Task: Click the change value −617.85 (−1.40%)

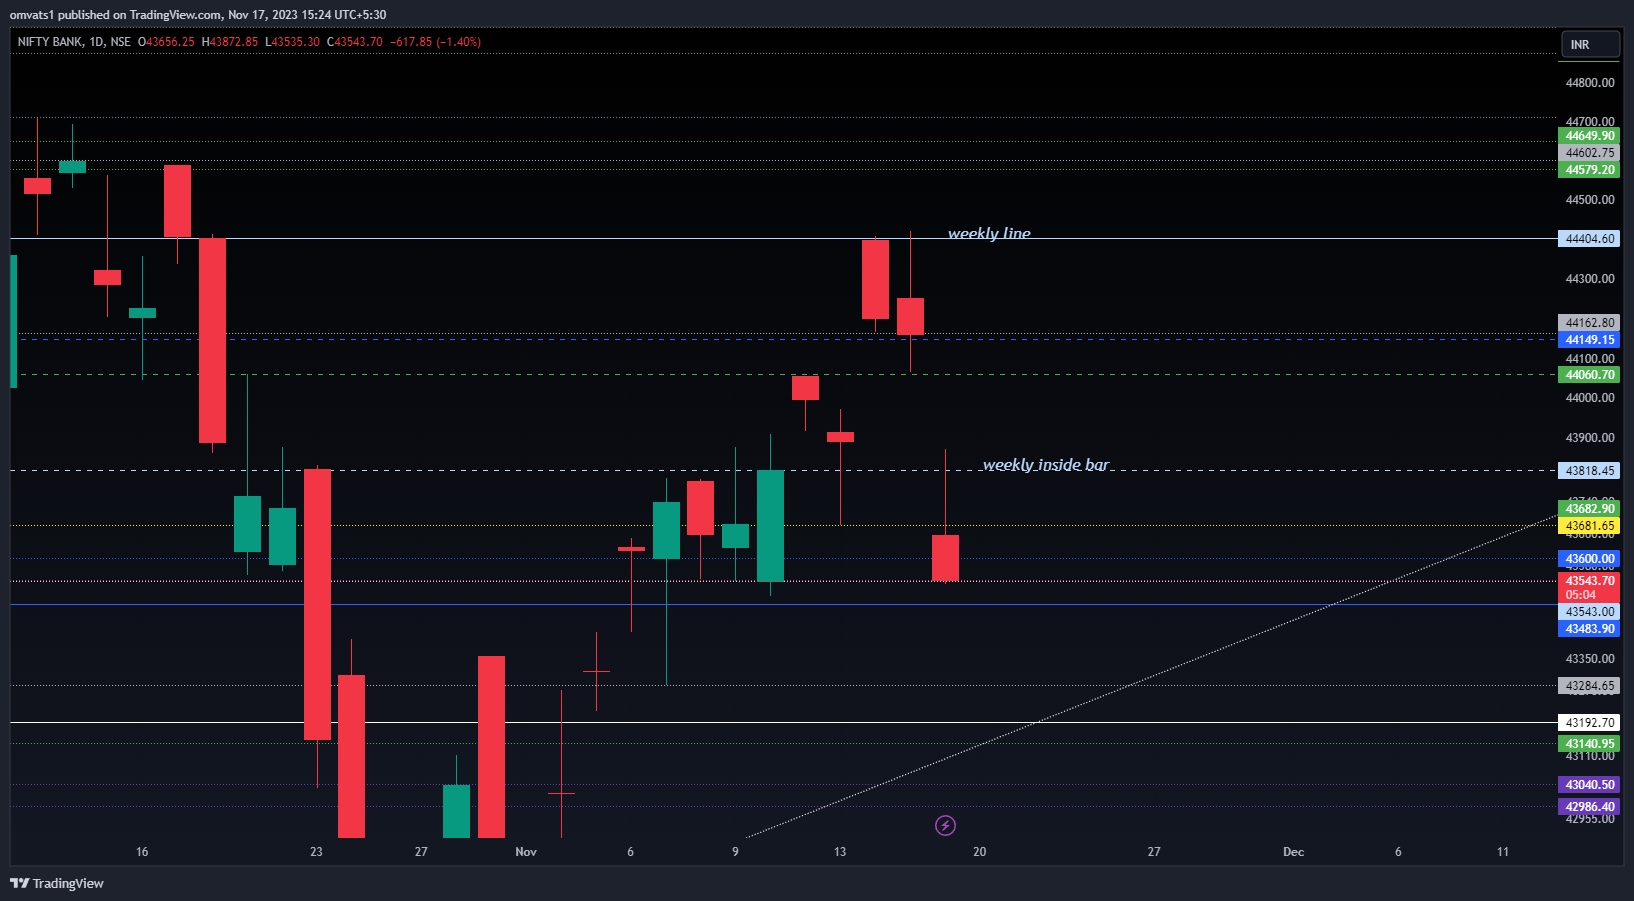Action: [x=435, y=42]
